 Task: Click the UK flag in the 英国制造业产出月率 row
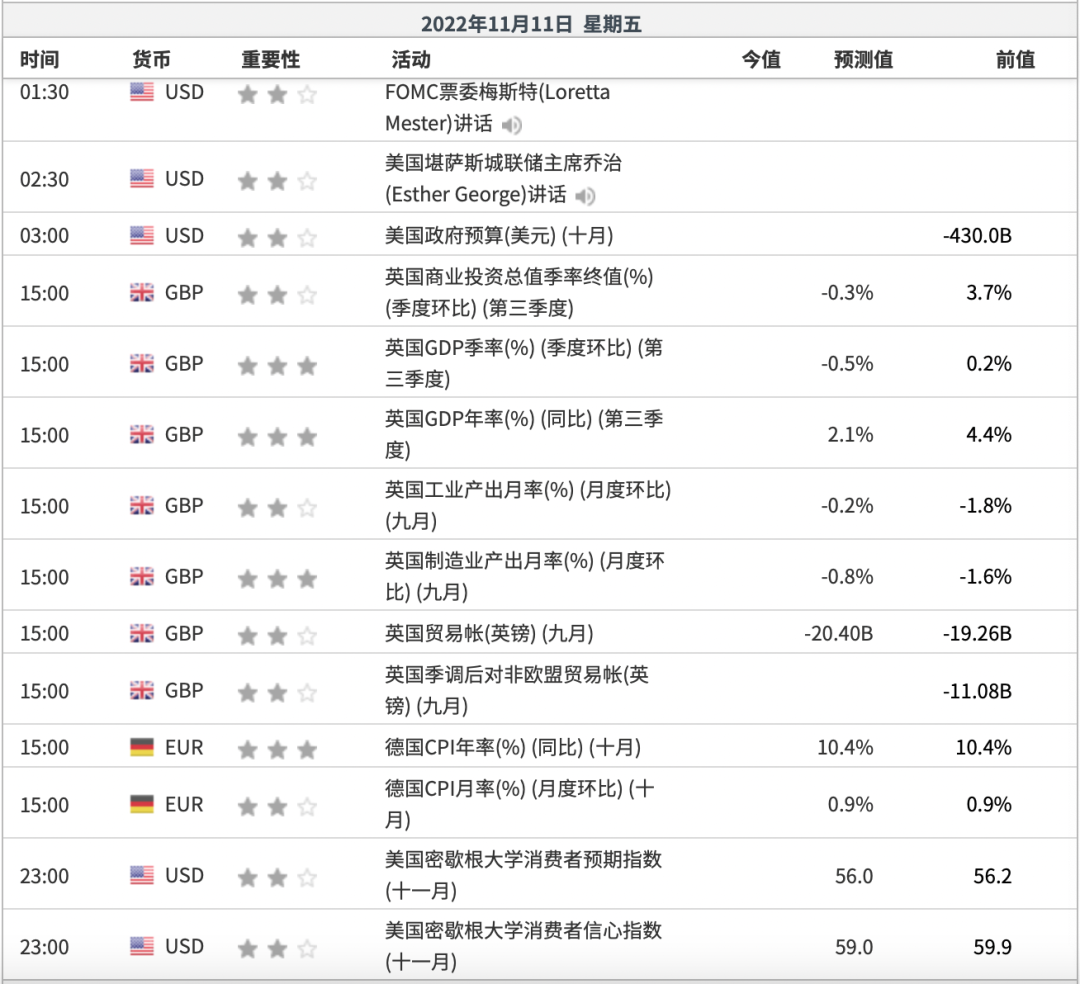tap(142, 576)
